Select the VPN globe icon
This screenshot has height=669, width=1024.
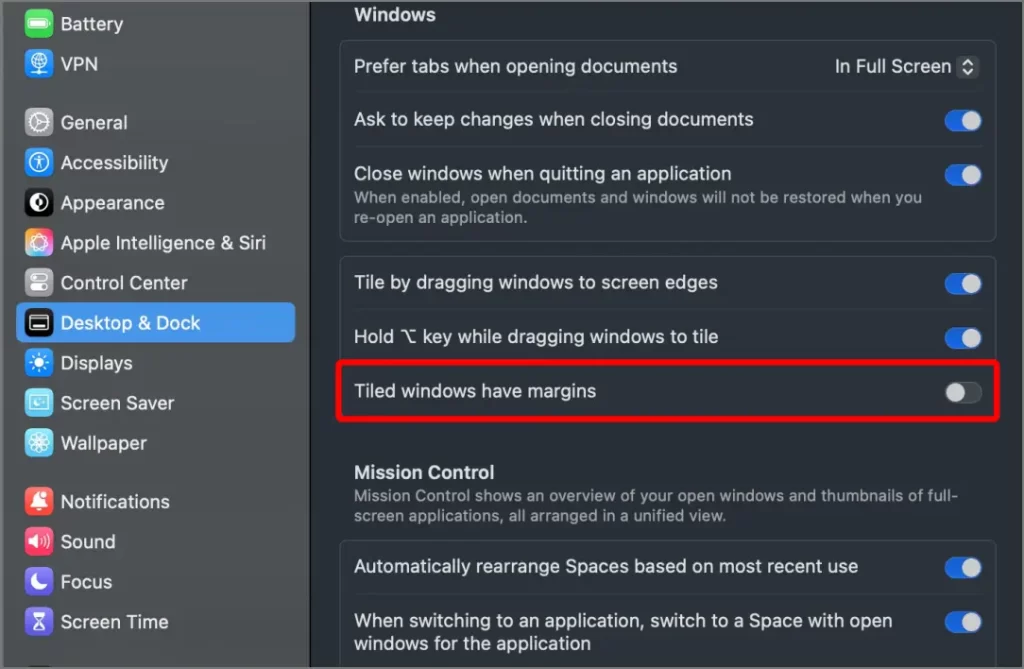39,64
